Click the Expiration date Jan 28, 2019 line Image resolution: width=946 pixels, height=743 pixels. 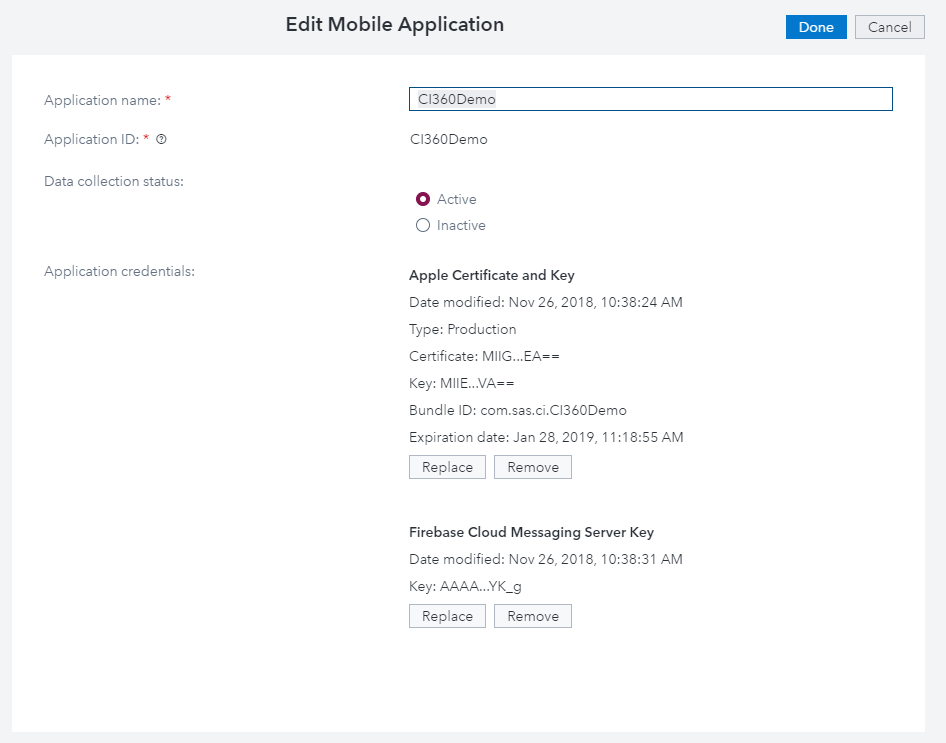[546, 437]
